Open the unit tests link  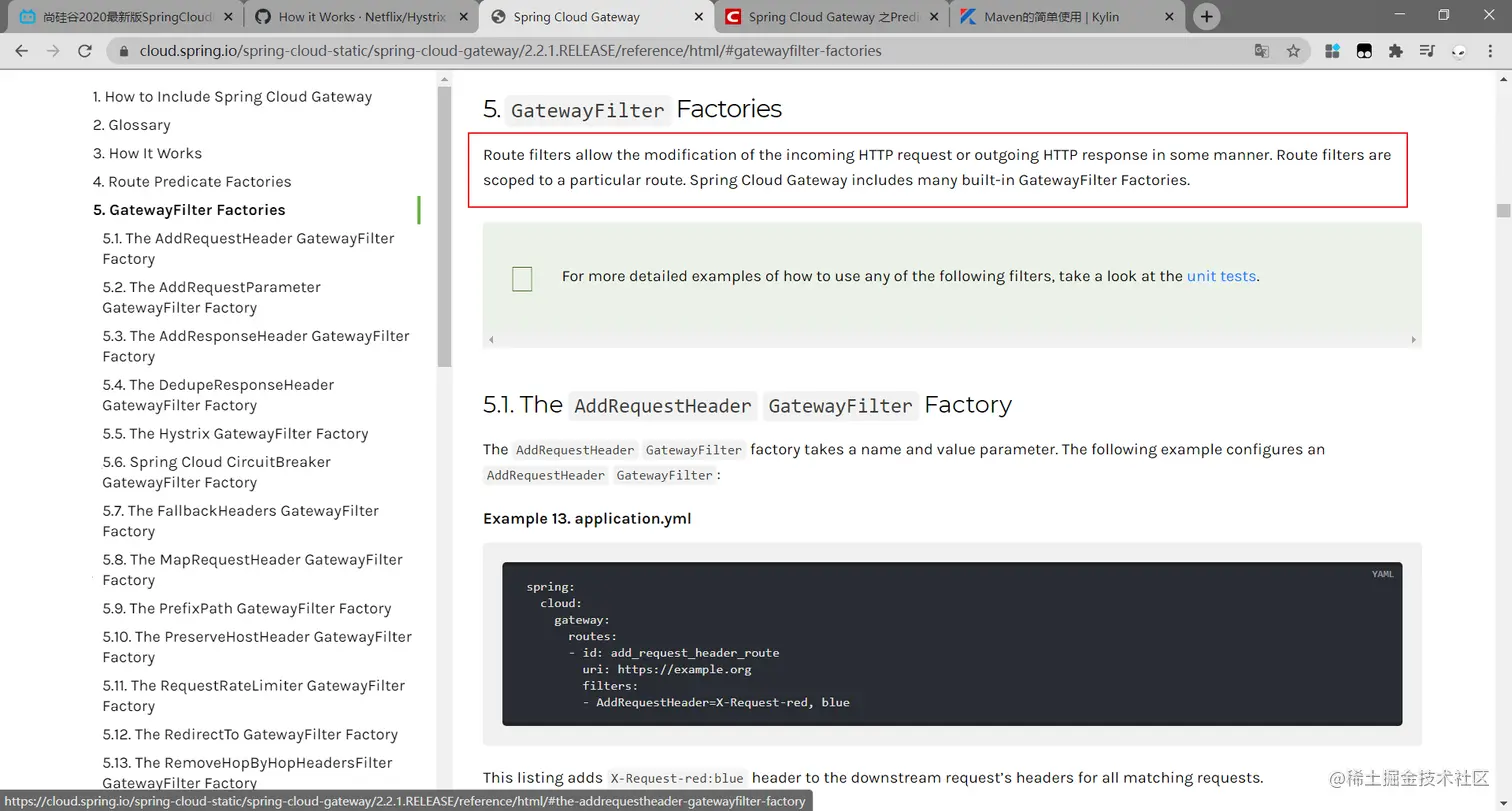[x=1221, y=276]
